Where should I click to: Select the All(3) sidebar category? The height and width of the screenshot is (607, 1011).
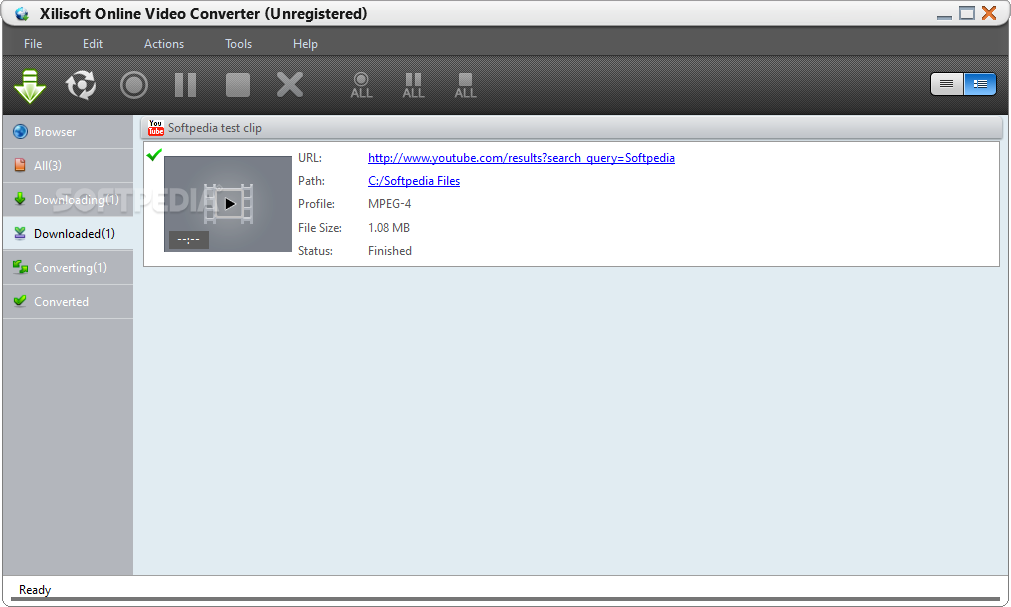[68, 166]
